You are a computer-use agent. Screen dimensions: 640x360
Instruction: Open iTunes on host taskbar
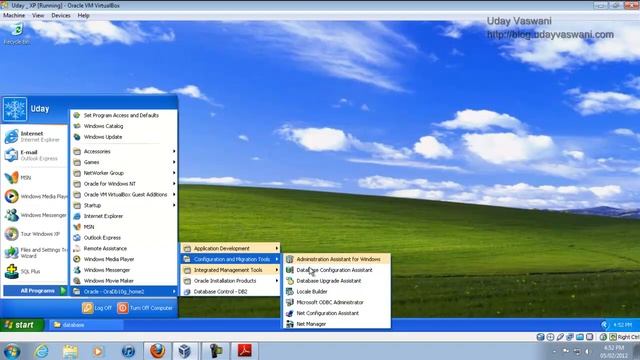[x=128, y=351]
